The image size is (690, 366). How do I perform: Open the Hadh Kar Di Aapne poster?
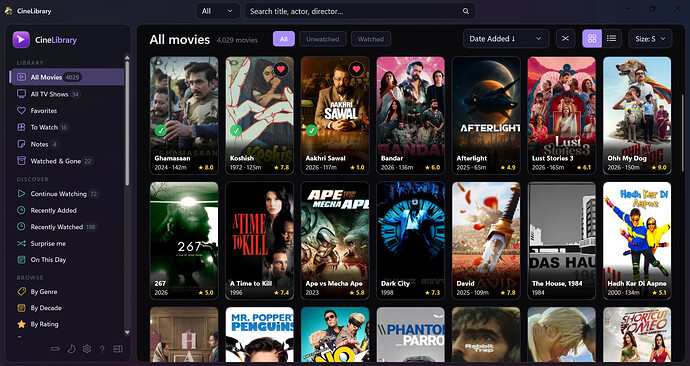click(x=637, y=241)
